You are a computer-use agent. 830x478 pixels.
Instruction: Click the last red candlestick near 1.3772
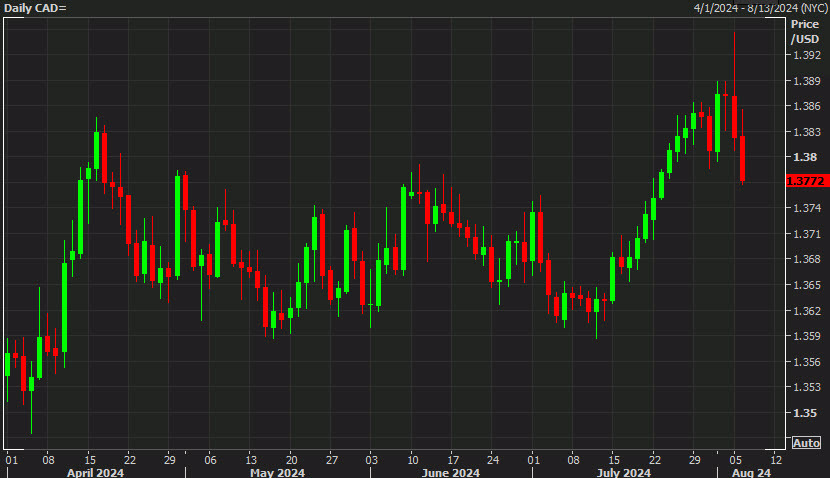[x=743, y=158]
